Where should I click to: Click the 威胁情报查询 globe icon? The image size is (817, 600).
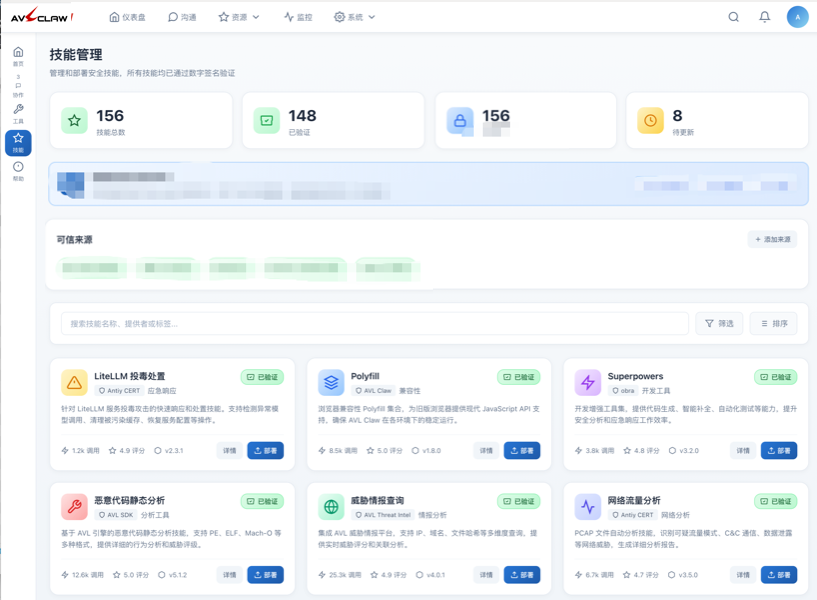pyautogui.click(x=331, y=506)
